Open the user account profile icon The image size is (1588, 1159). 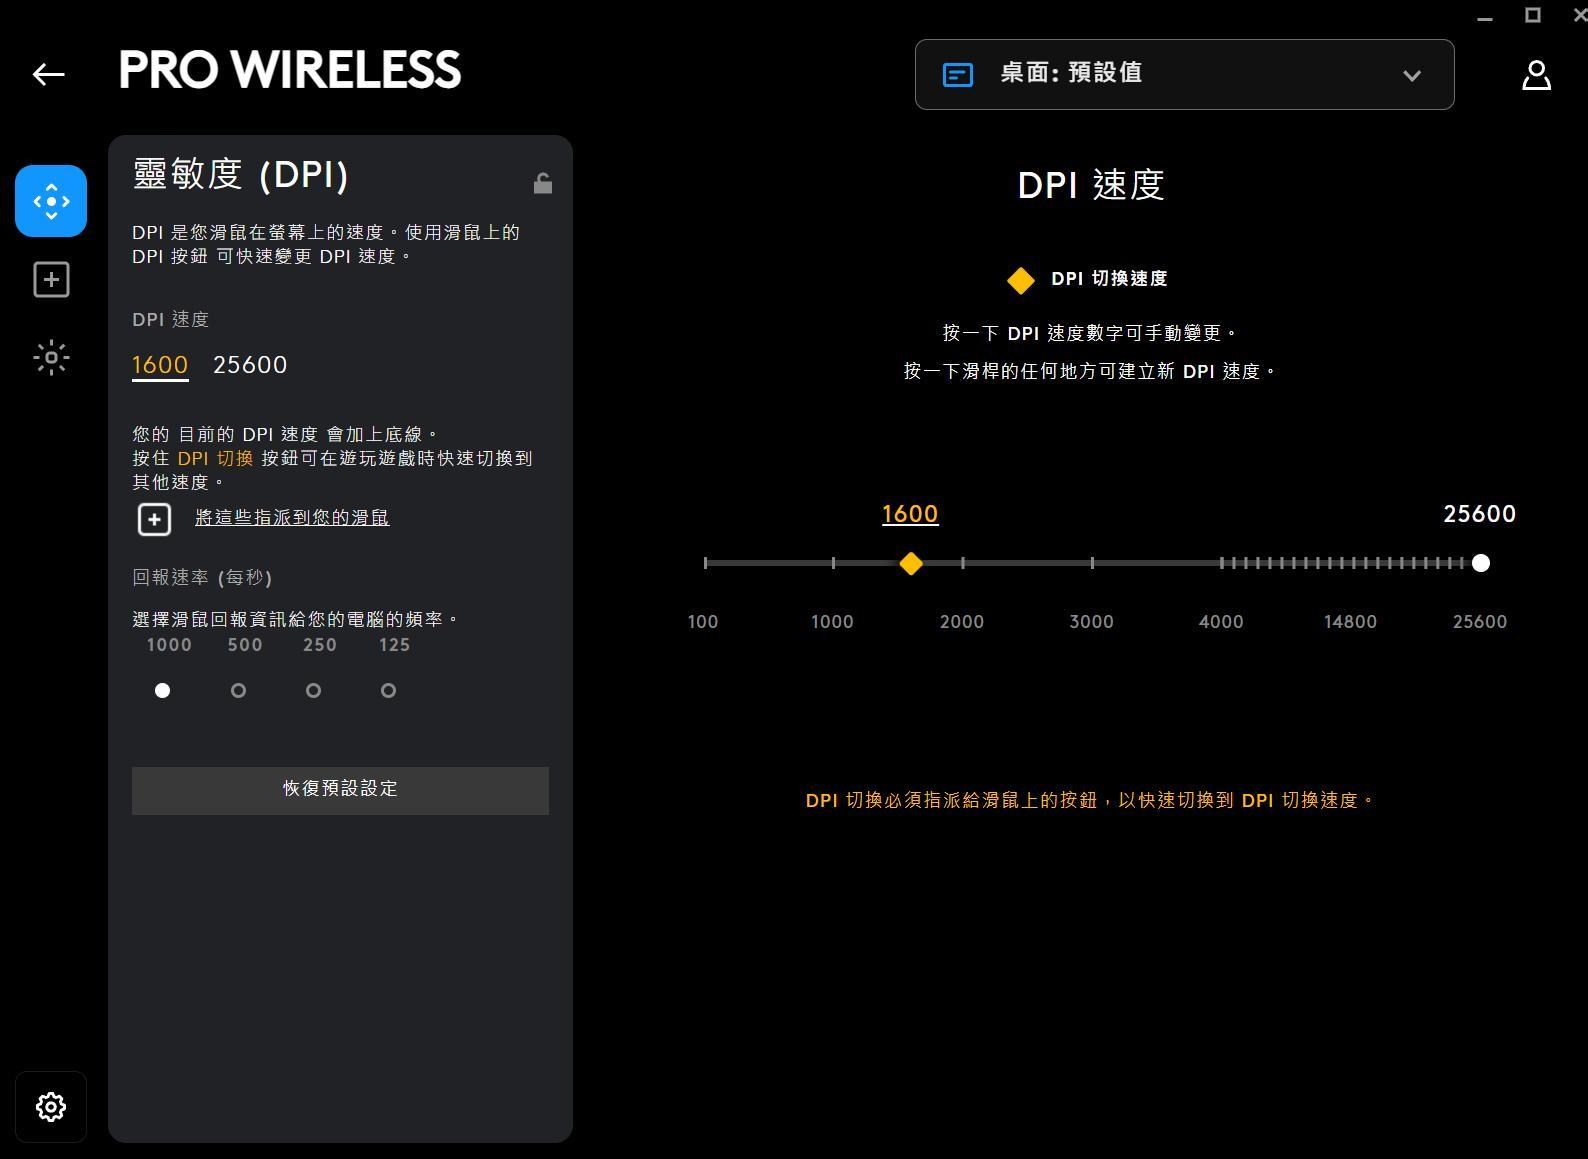(1536, 75)
